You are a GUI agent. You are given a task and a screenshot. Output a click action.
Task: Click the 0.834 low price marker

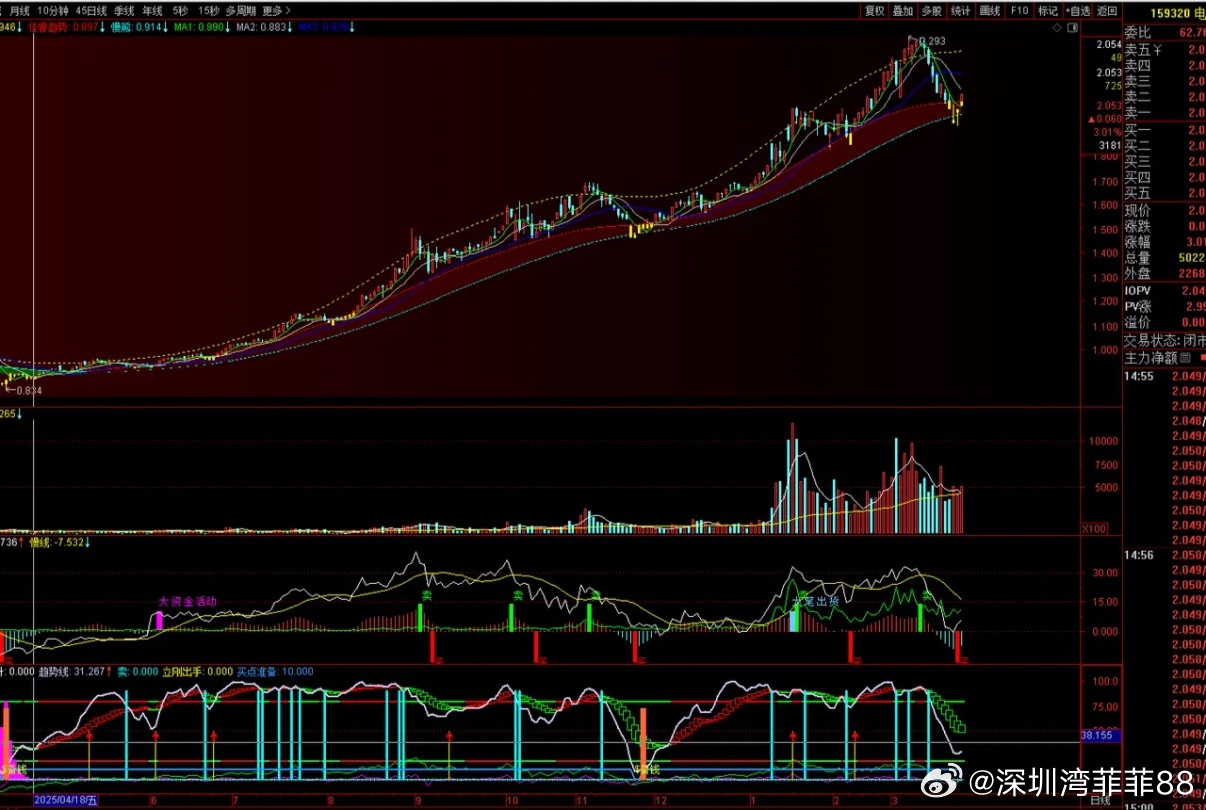tap(28, 390)
